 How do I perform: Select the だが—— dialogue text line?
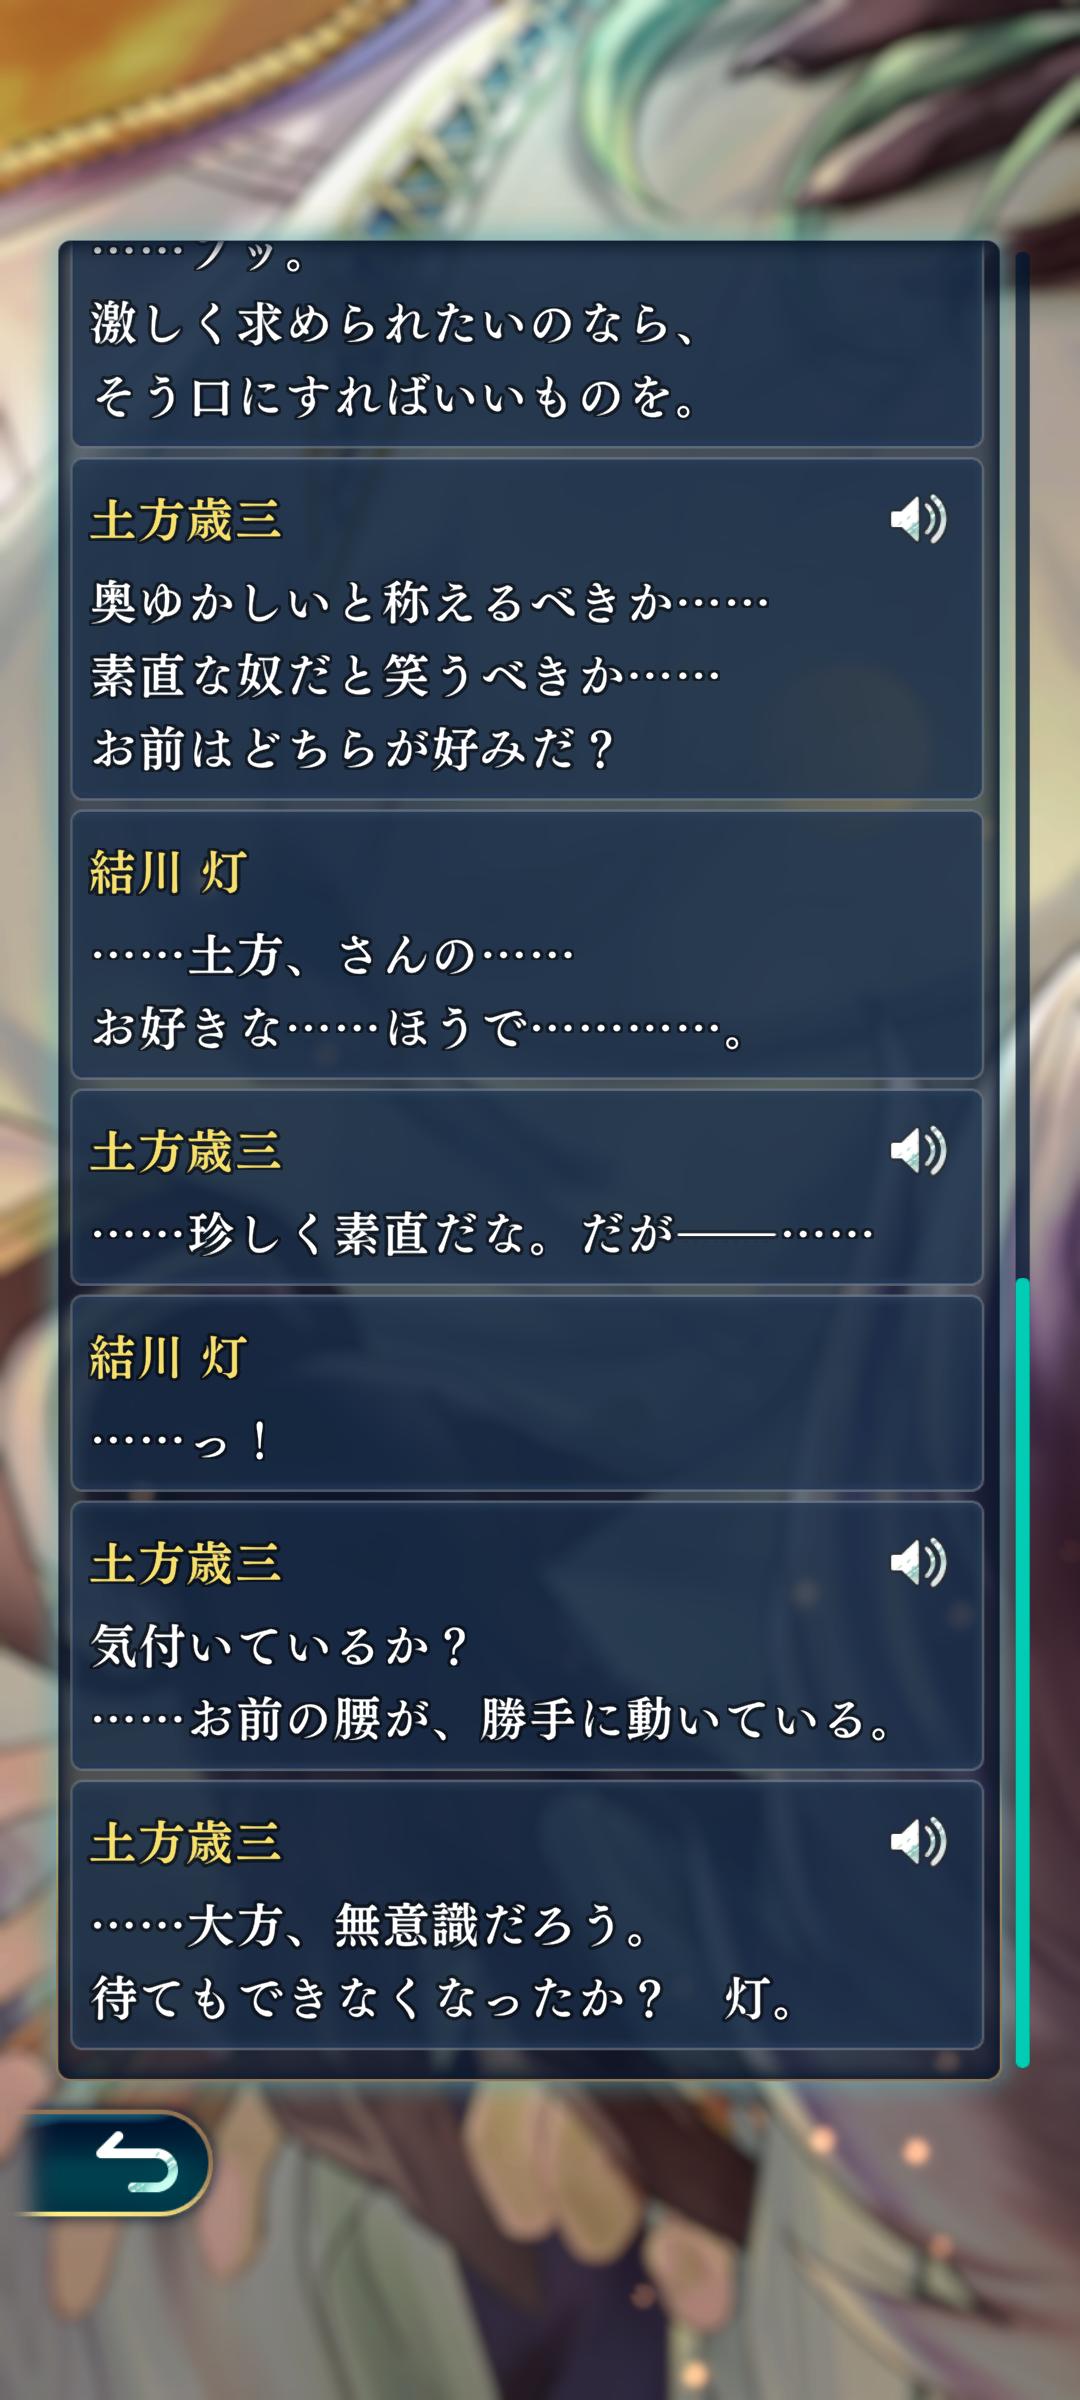(482, 1234)
